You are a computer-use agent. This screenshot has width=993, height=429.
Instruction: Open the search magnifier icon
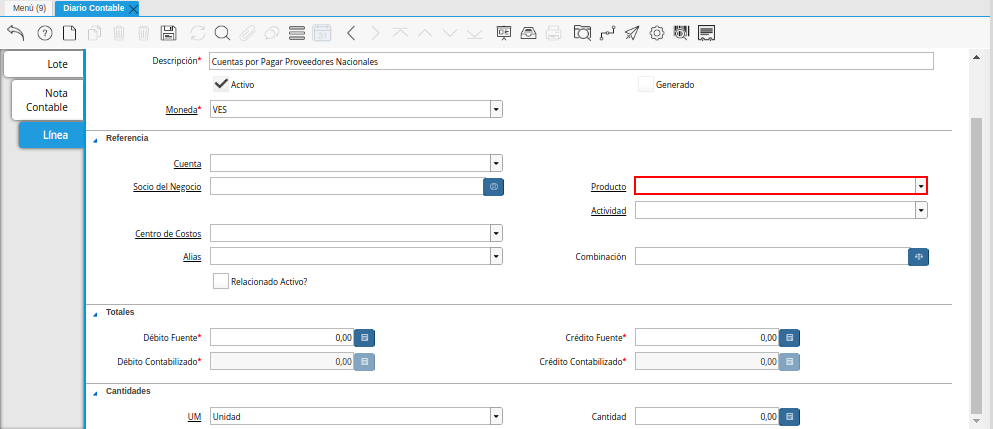pyautogui.click(x=222, y=33)
